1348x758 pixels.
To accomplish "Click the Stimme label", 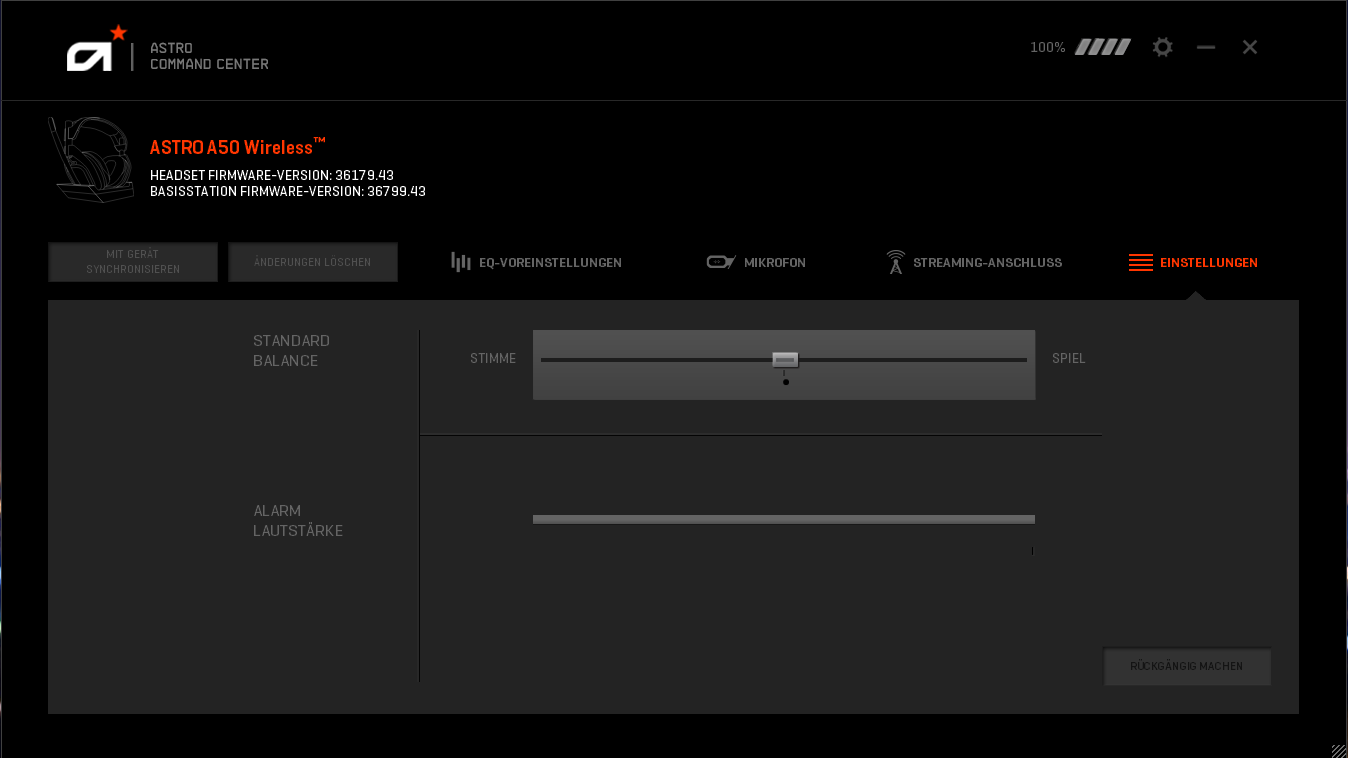I will coord(493,358).
